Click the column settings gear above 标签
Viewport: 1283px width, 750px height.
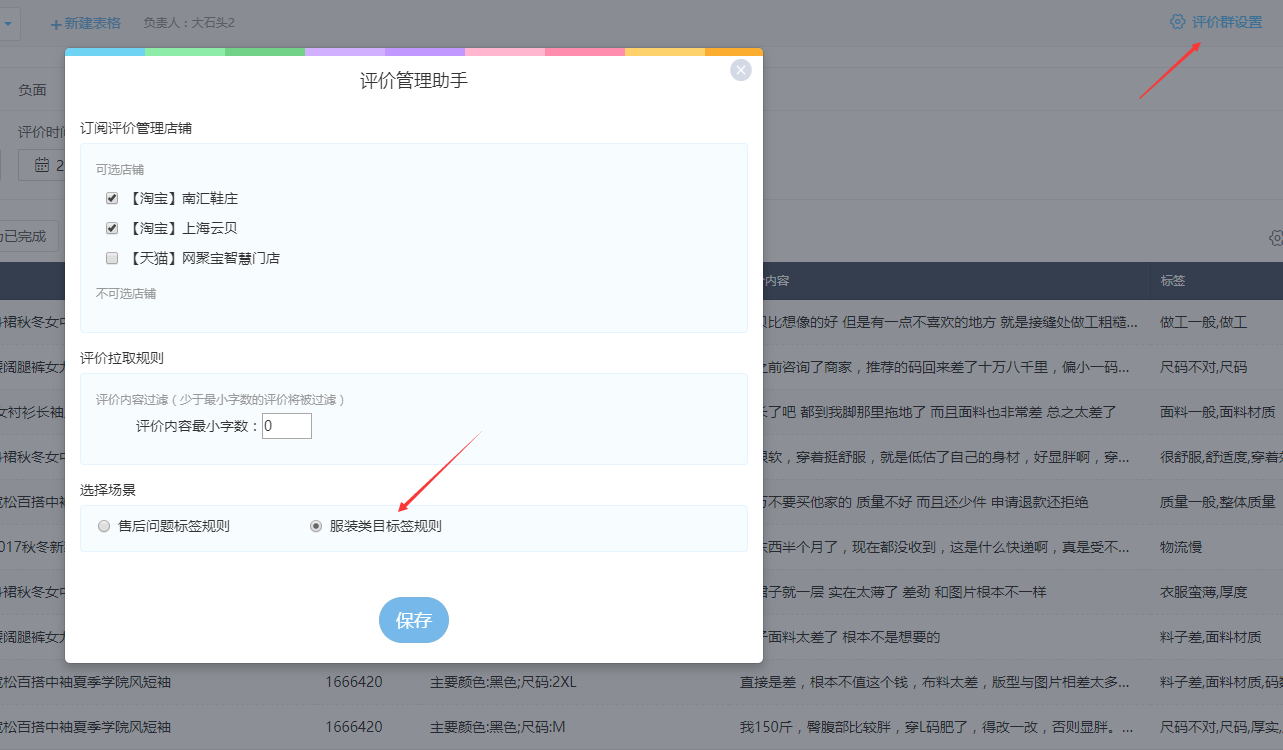point(1276,238)
